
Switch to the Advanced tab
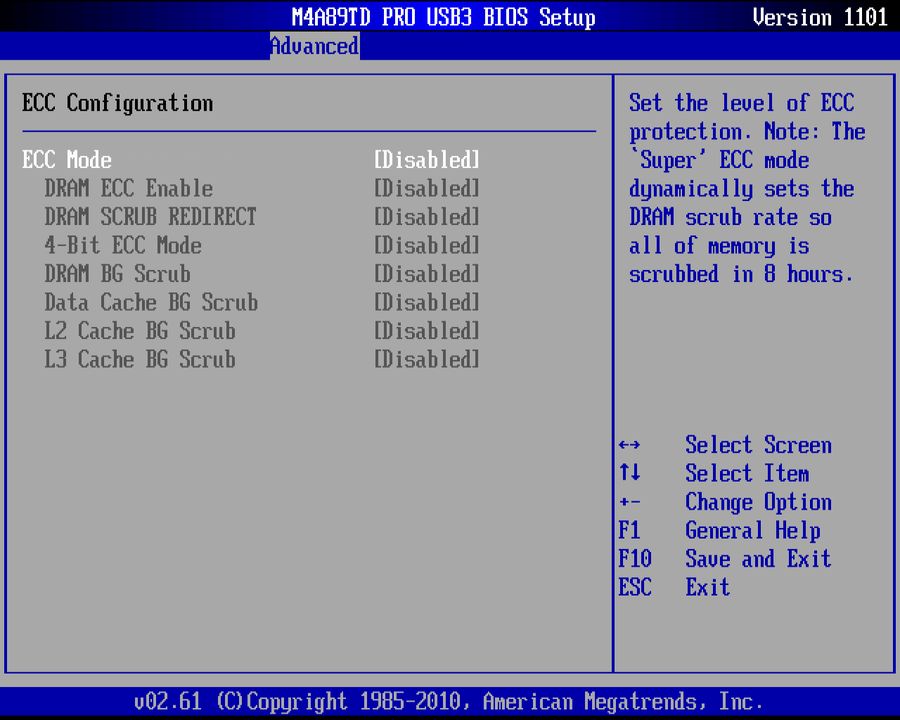click(x=314, y=46)
